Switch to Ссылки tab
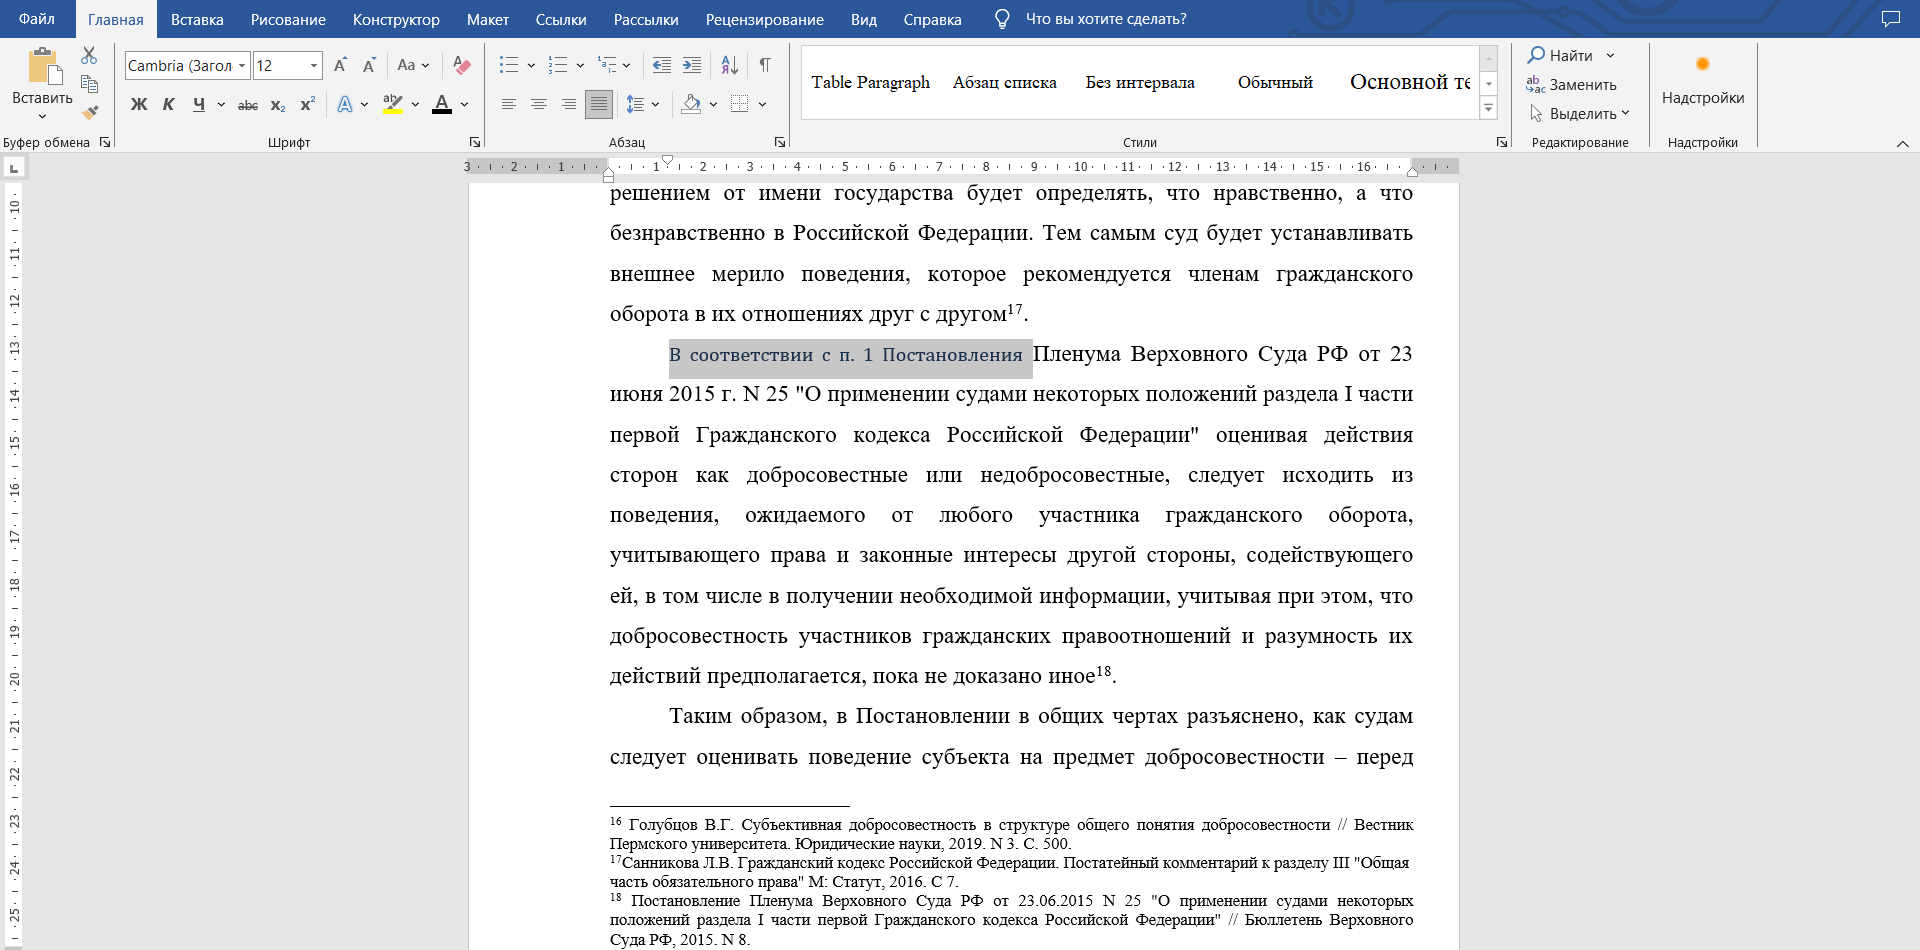This screenshot has width=1920, height=950. (x=561, y=19)
